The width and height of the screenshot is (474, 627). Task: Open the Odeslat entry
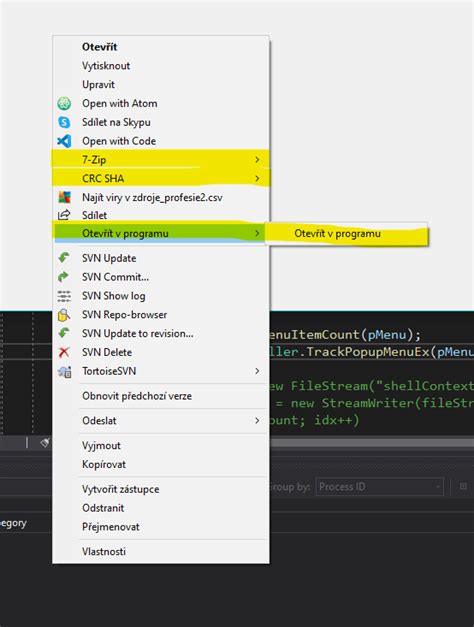click(x=160, y=421)
